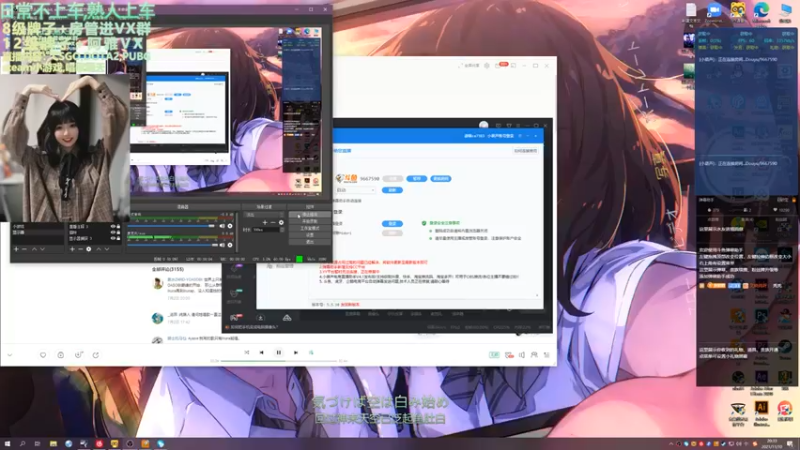The height and width of the screenshot is (450, 800).
Task: Open music player settings gear in title bar
Action: pos(487,66)
